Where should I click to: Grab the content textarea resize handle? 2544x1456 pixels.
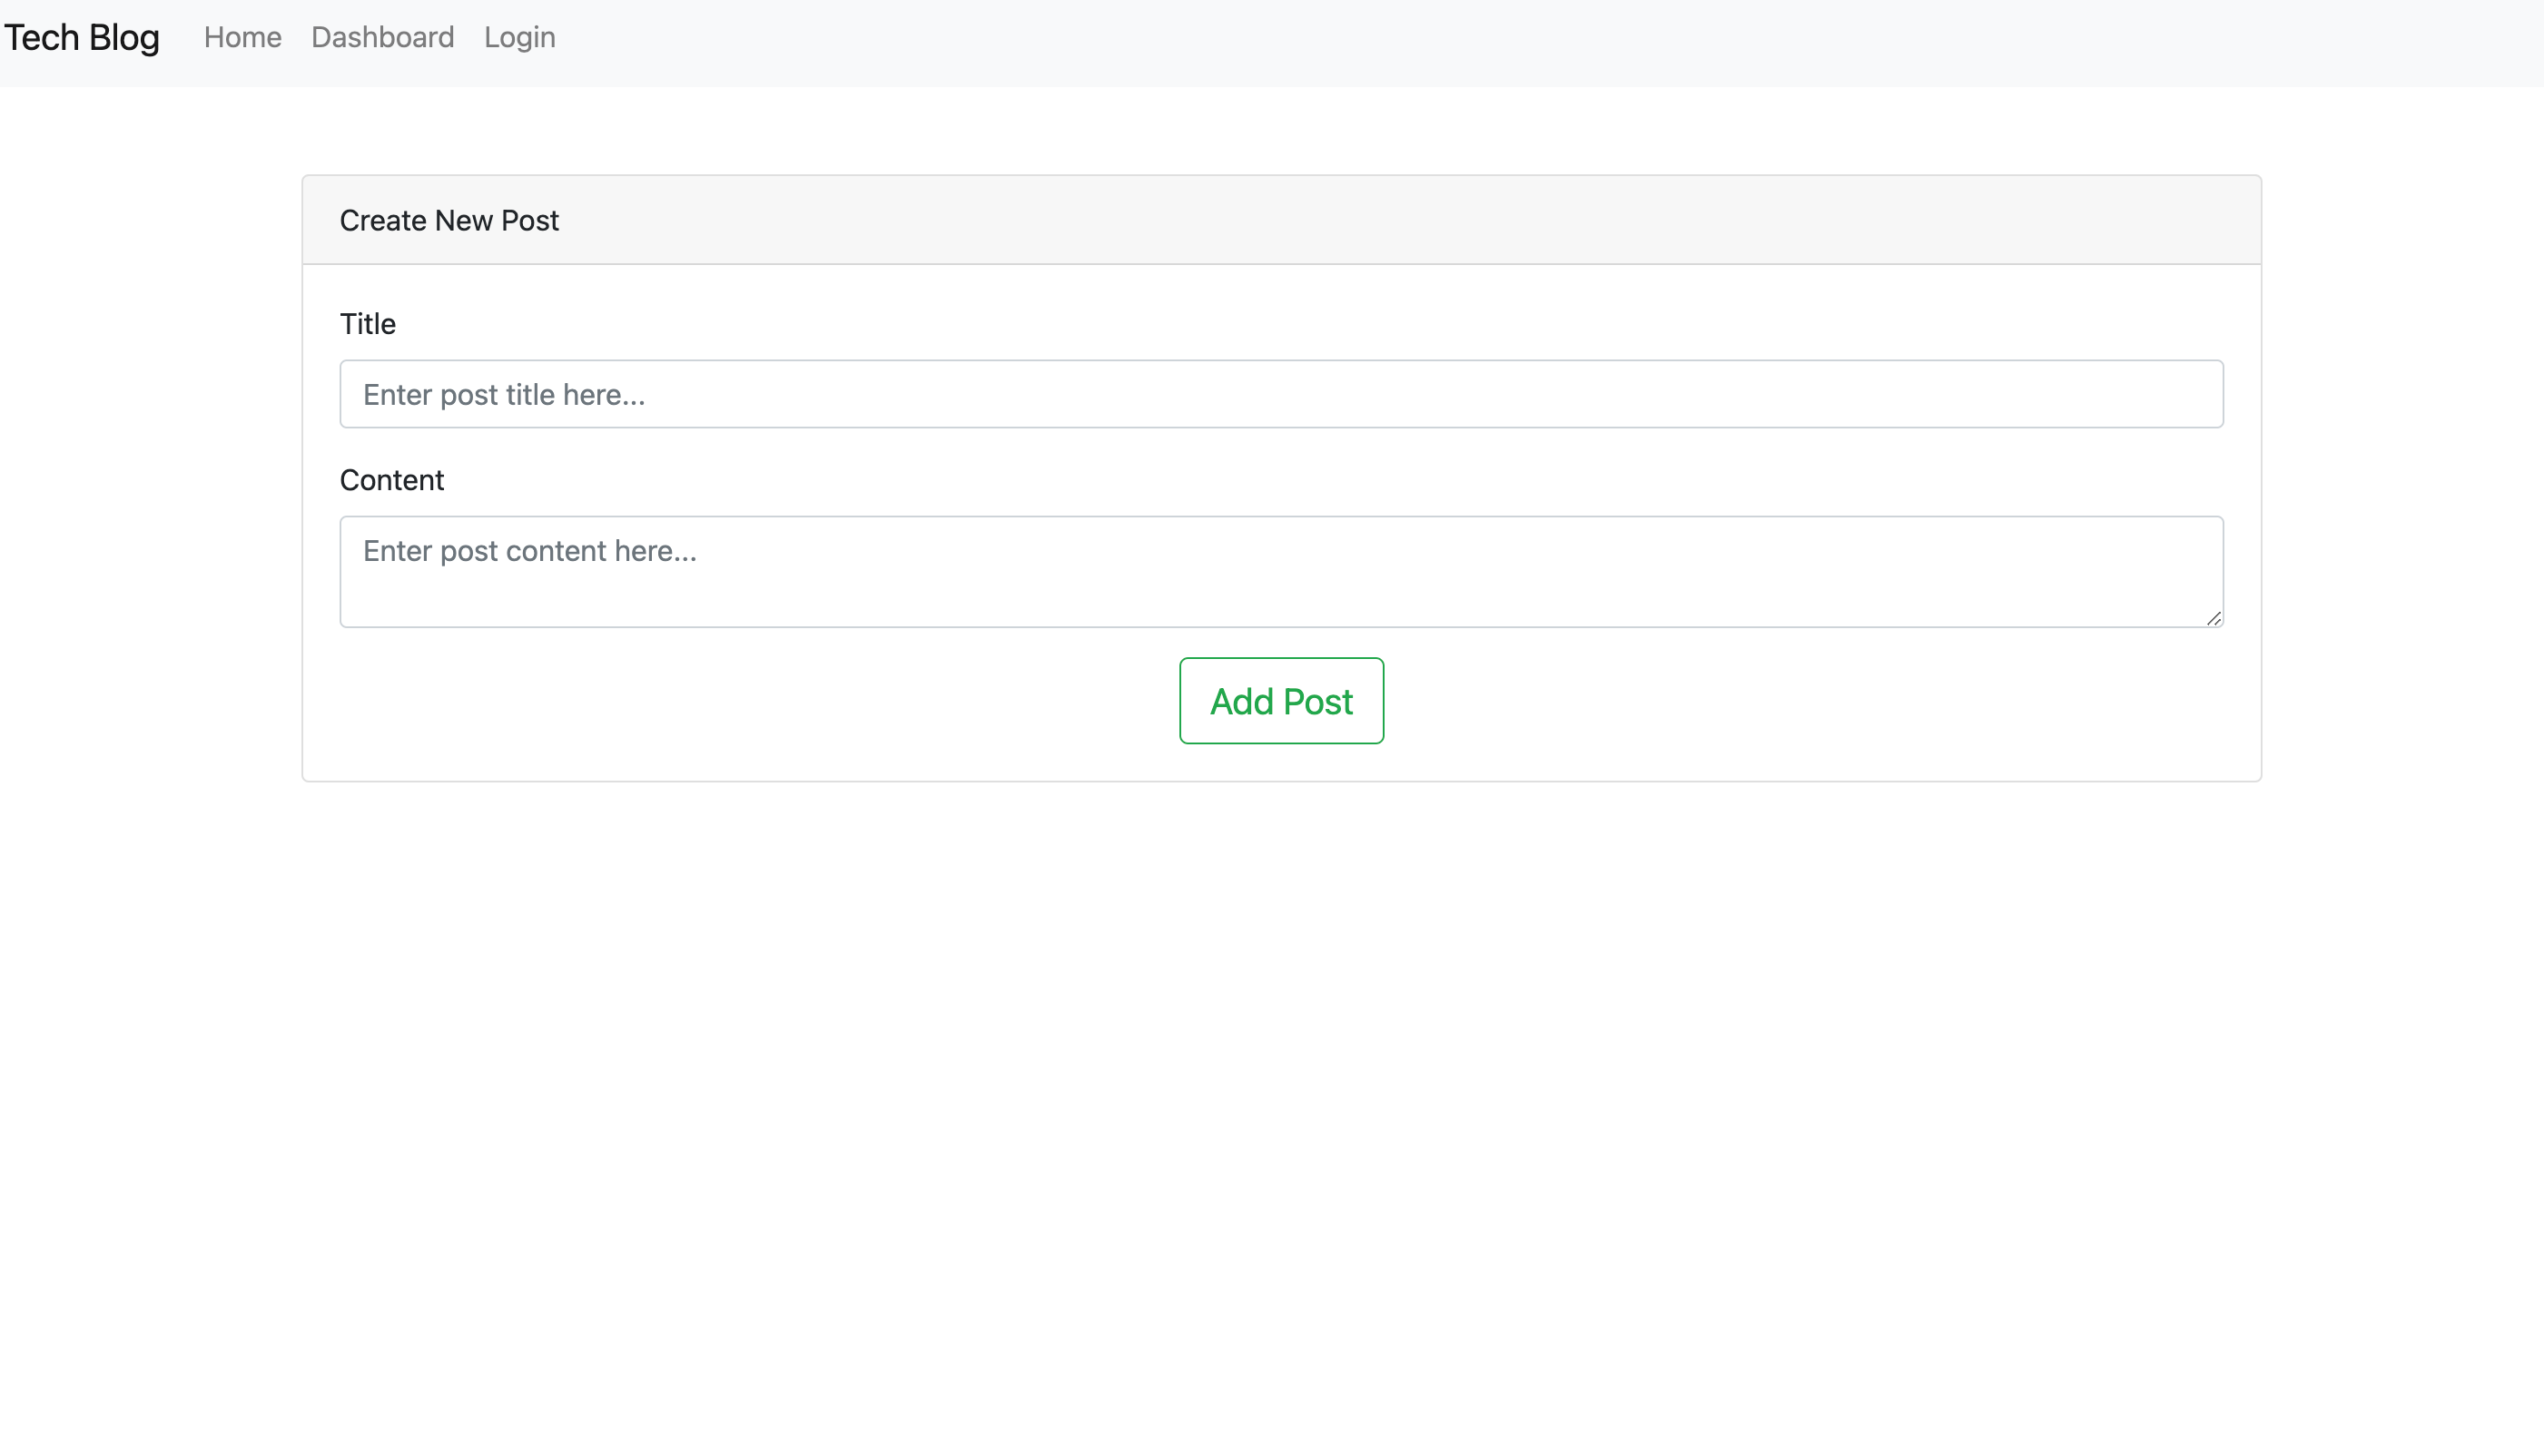coord(2213,618)
